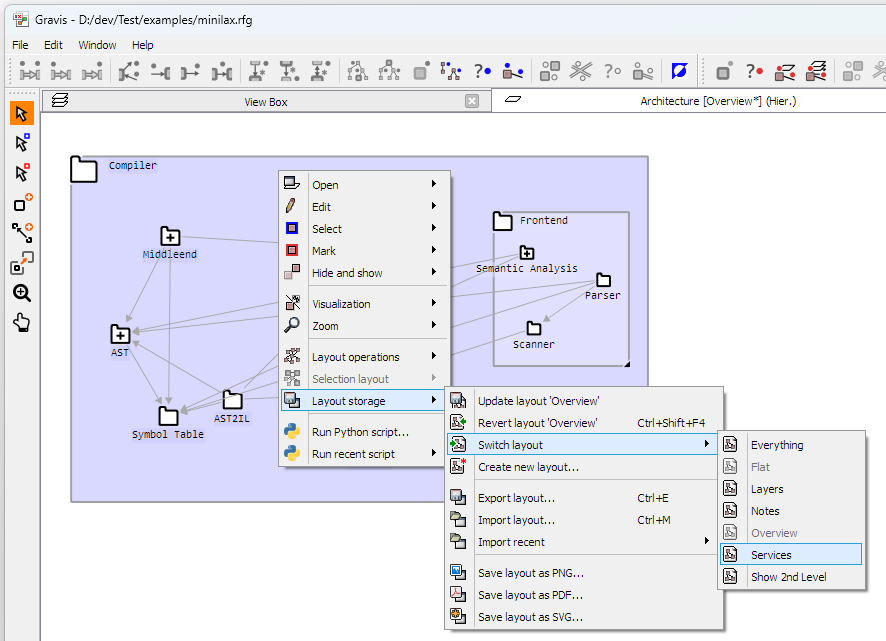Expand the Visualization submenu
This screenshot has height=641, width=886.
[x=365, y=304]
